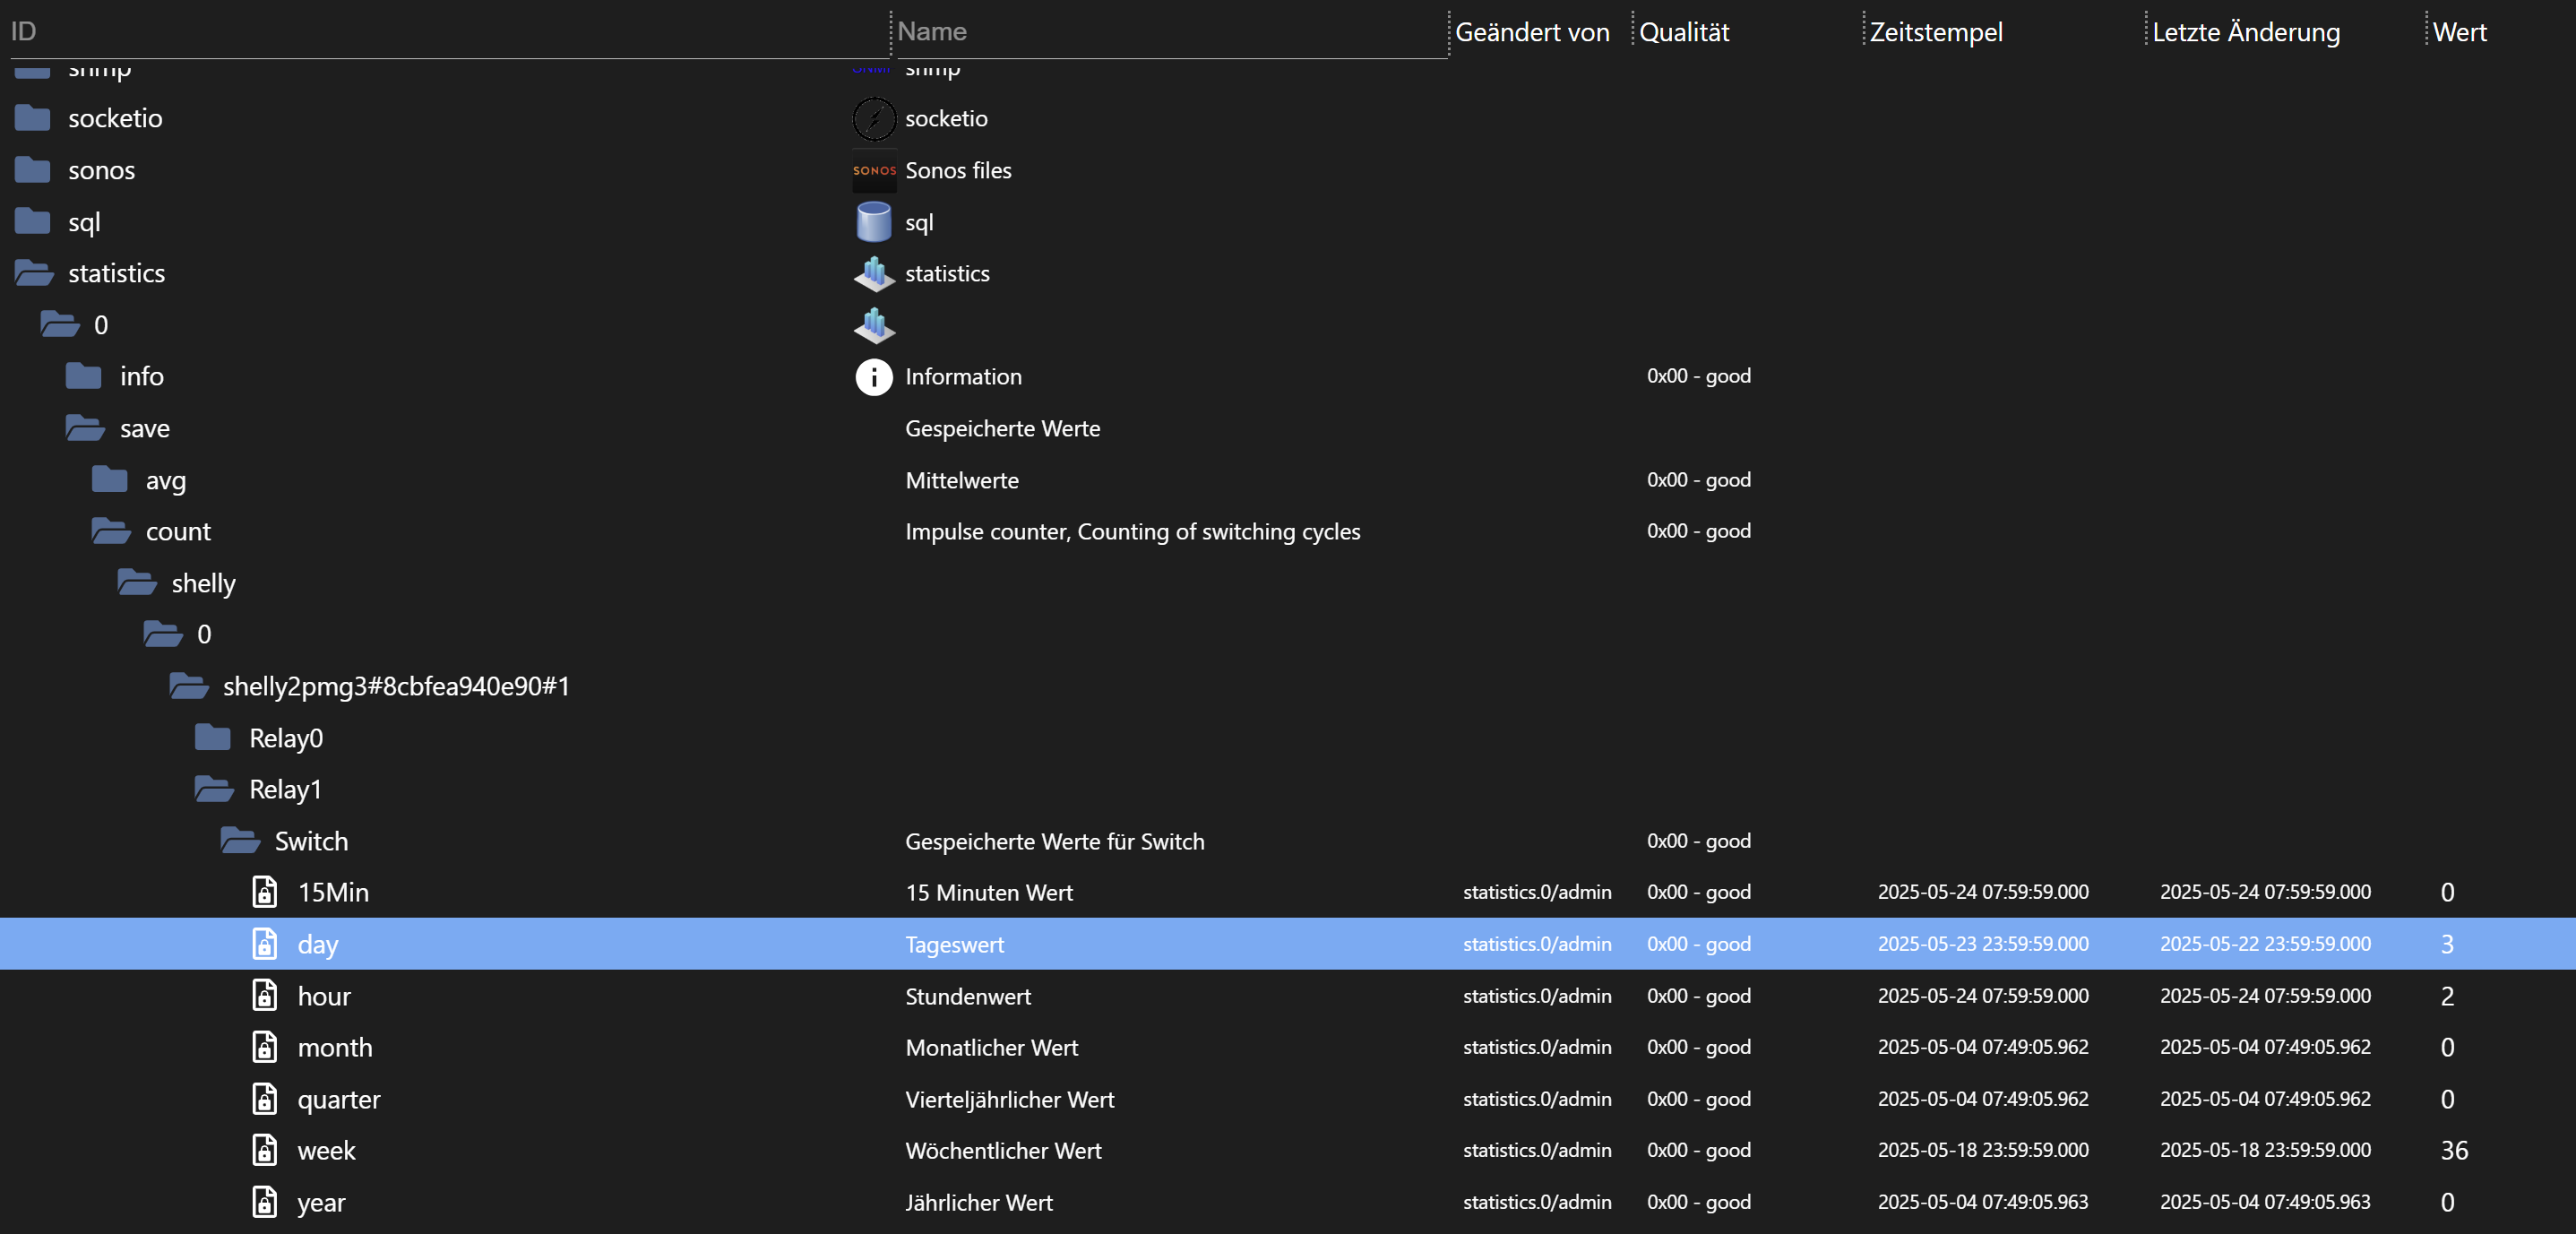Click the Letzte Änderung column header
This screenshot has height=1234, width=2576.
[2245, 32]
